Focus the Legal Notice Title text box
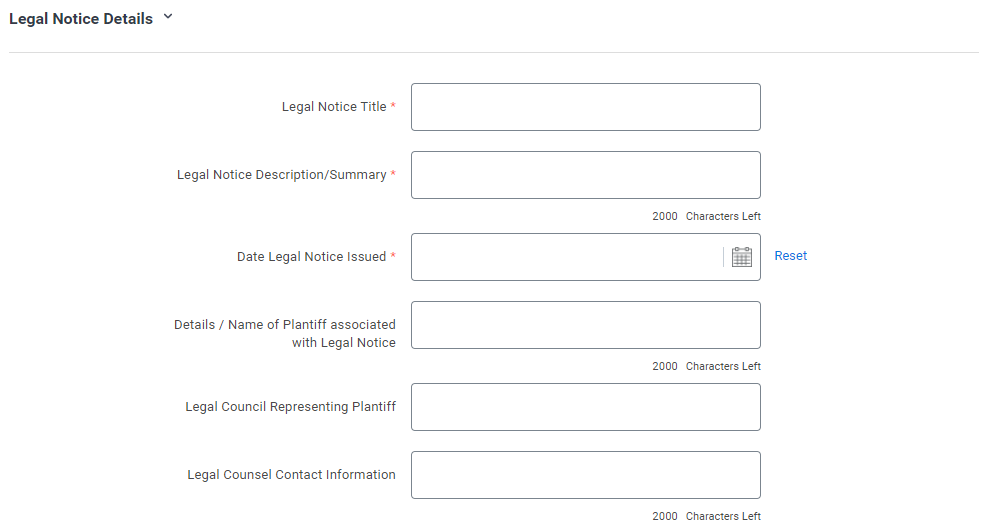This screenshot has width=993, height=531. pos(586,107)
